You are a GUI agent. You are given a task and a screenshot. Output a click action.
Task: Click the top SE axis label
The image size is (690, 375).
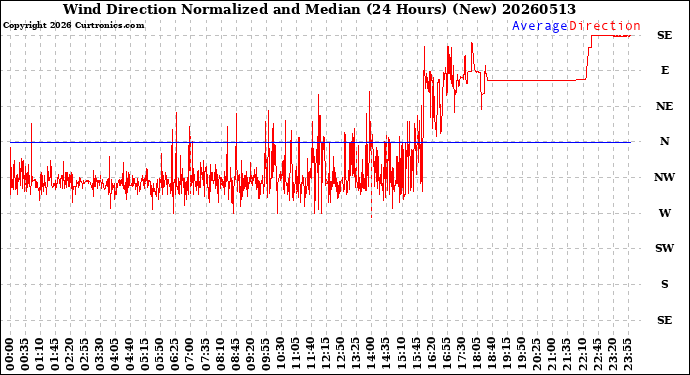point(664,35)
